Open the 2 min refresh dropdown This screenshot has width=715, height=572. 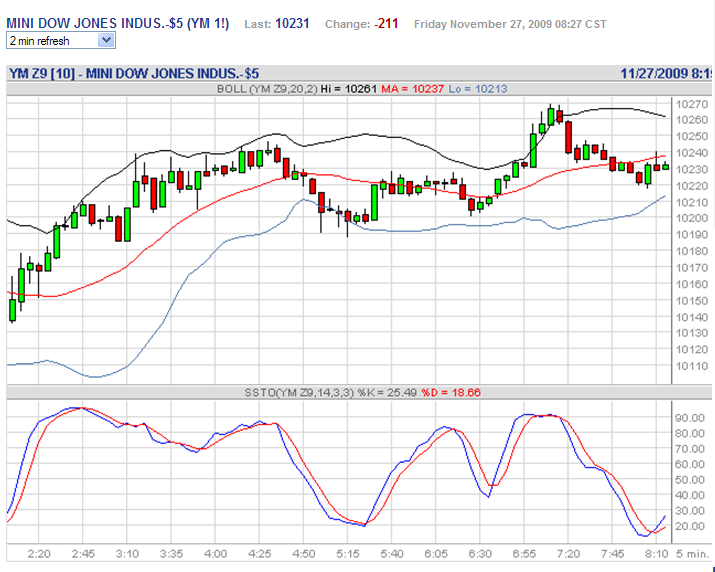click(x=61, y=41)
